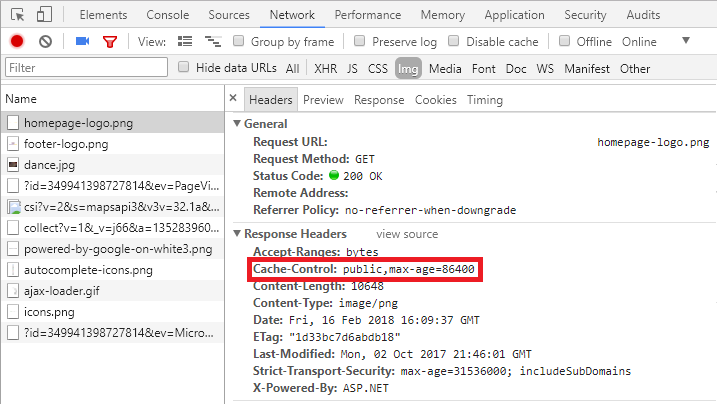This screenshot has height=404, width=717.
Task: Switch to the Console tab
Action: click(167, 15)
